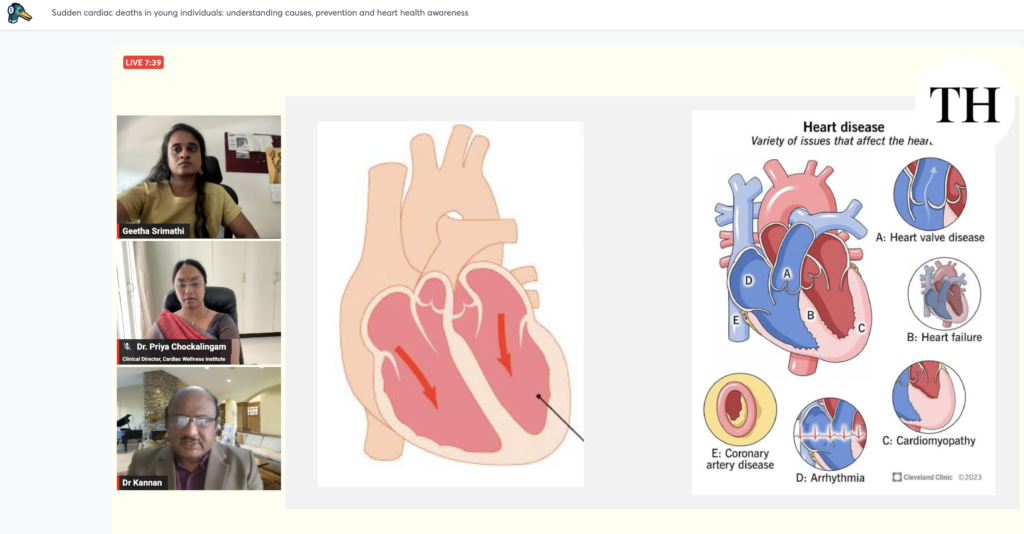The width and height of the screenshot is (1024, 534).
Task: Click the large labeled heart illustration
Action: [x=788, y=270]
